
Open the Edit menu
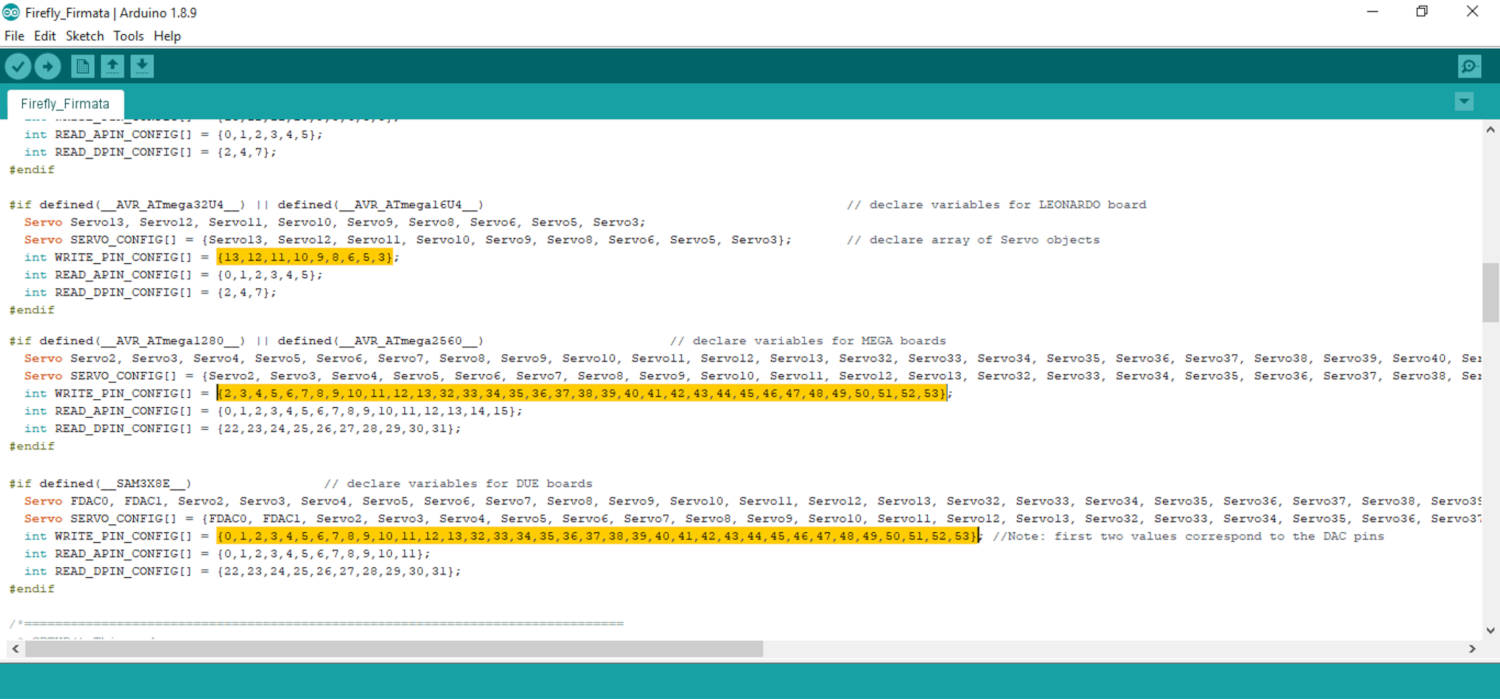tap(45, 36)
